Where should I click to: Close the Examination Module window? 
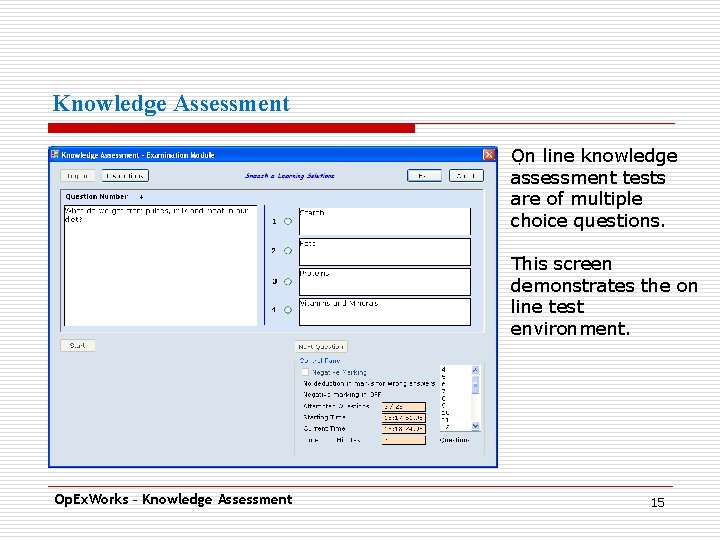(x=489, y=155)
